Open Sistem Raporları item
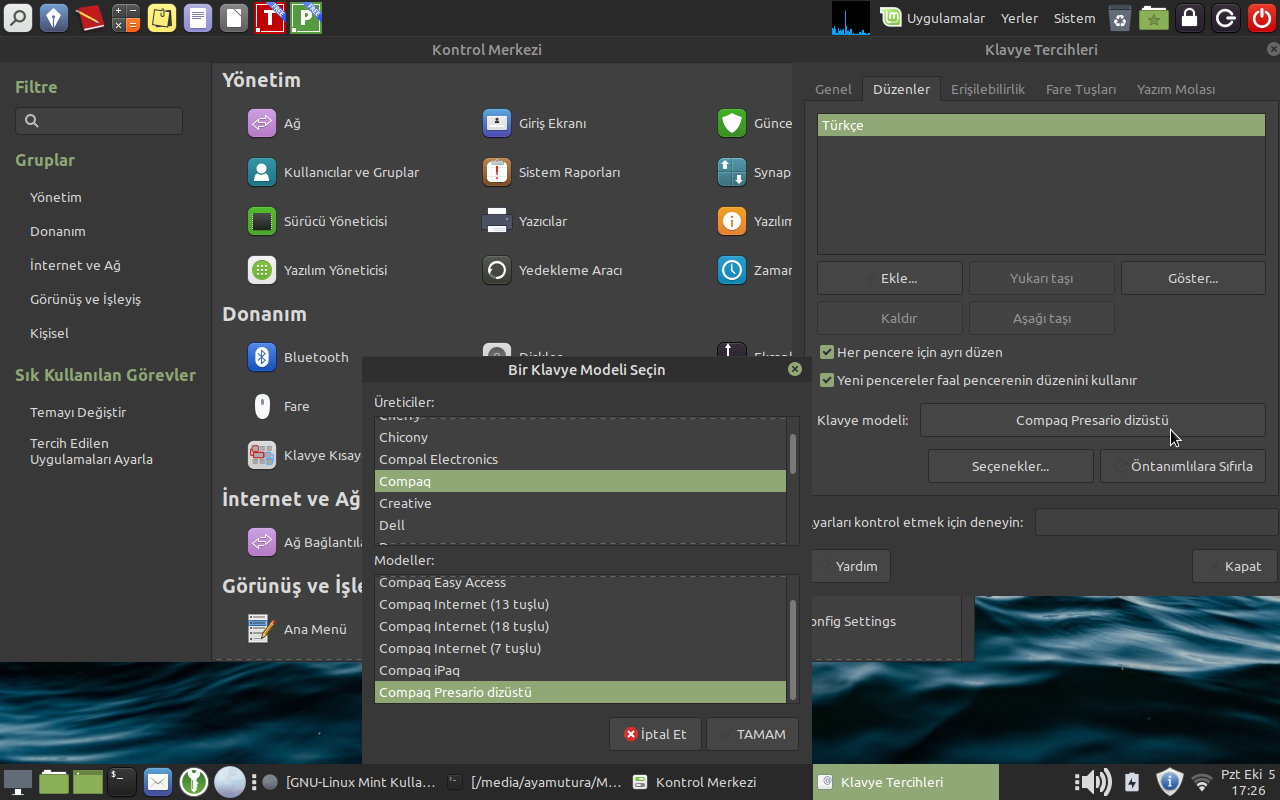The height and width of the screenshot is (800, 1280). pyautogui.click(x=551, y=172)
